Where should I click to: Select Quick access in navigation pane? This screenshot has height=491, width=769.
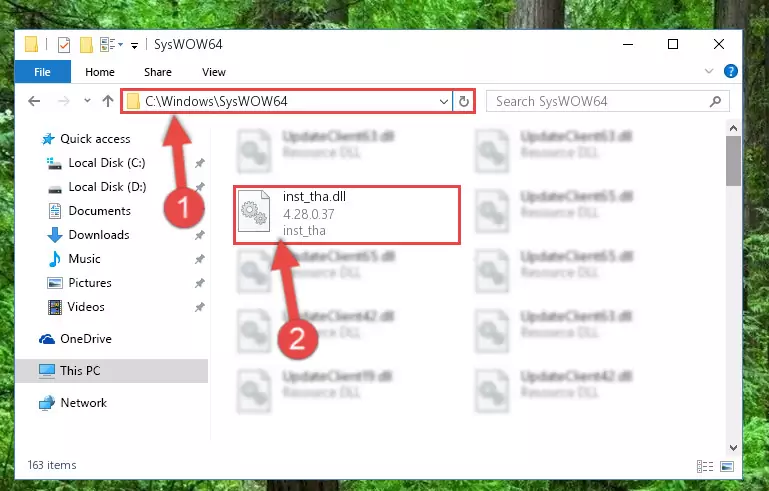click(95, 139)
